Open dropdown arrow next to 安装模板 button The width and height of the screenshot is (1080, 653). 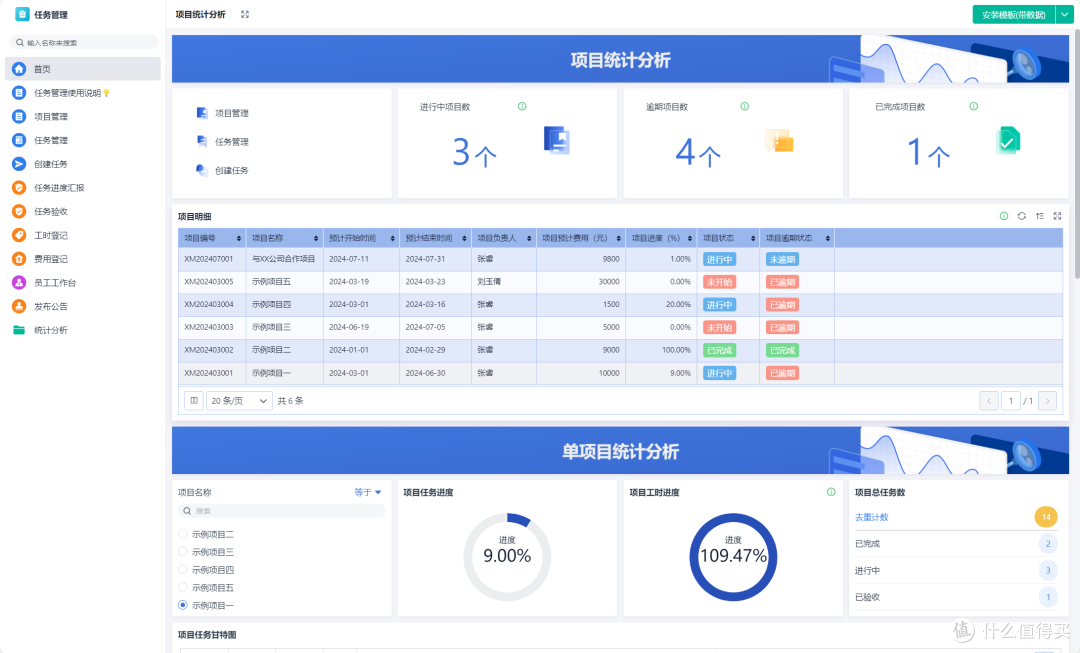coord(1064,14)
